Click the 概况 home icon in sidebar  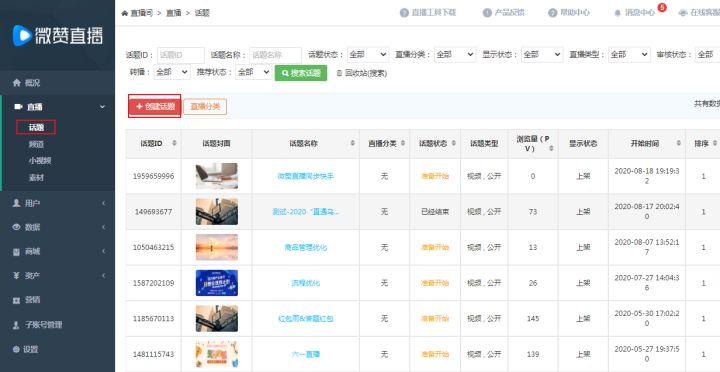(17, 83)
